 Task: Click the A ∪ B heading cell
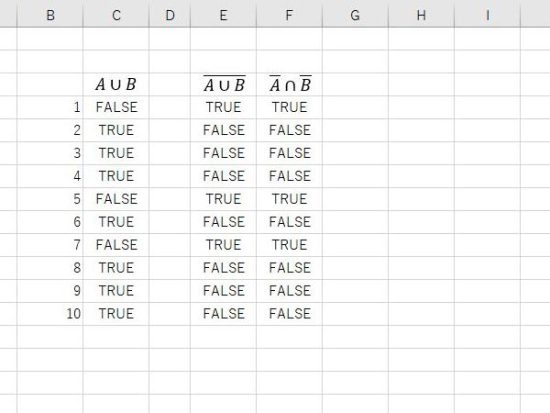[116, 85]
